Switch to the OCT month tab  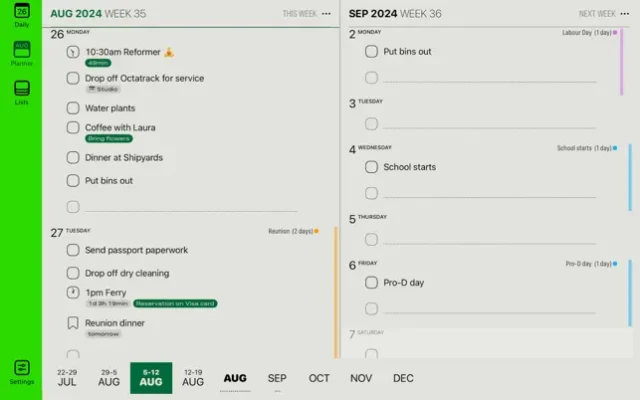[x=319, y=378]
